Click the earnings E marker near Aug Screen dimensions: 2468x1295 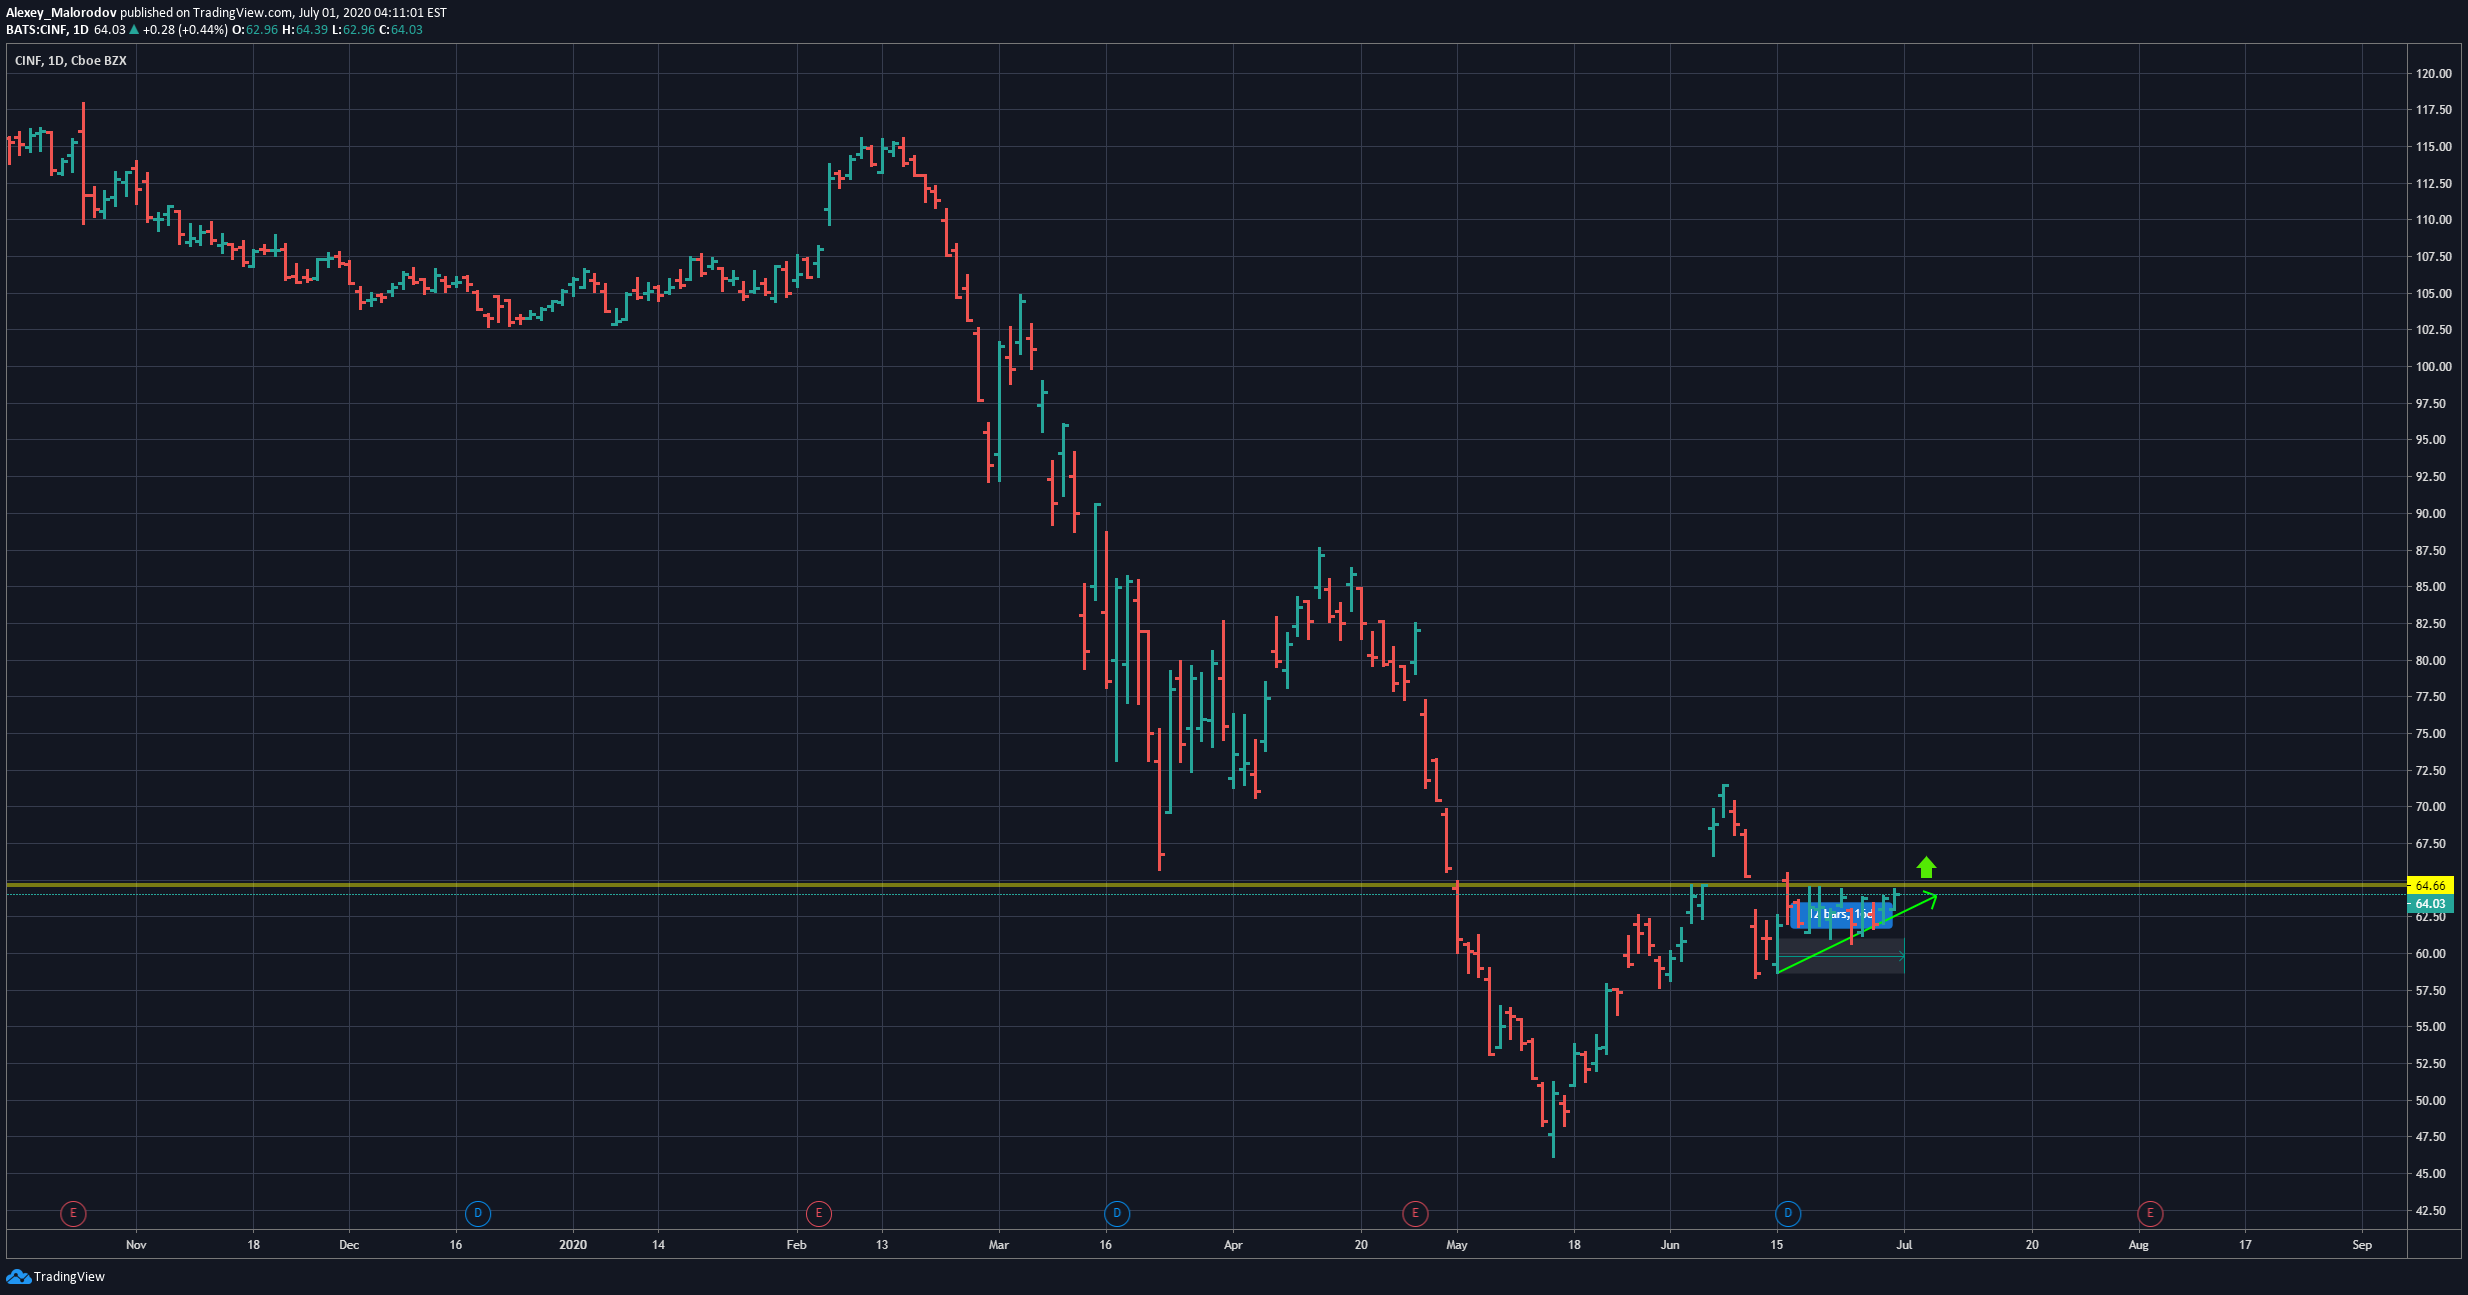tap(2150, 1214)
